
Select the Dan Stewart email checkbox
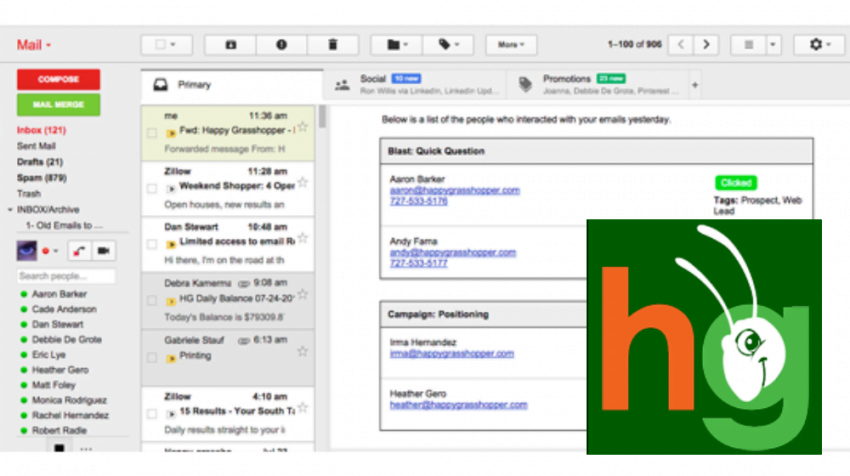coord(152,244)
